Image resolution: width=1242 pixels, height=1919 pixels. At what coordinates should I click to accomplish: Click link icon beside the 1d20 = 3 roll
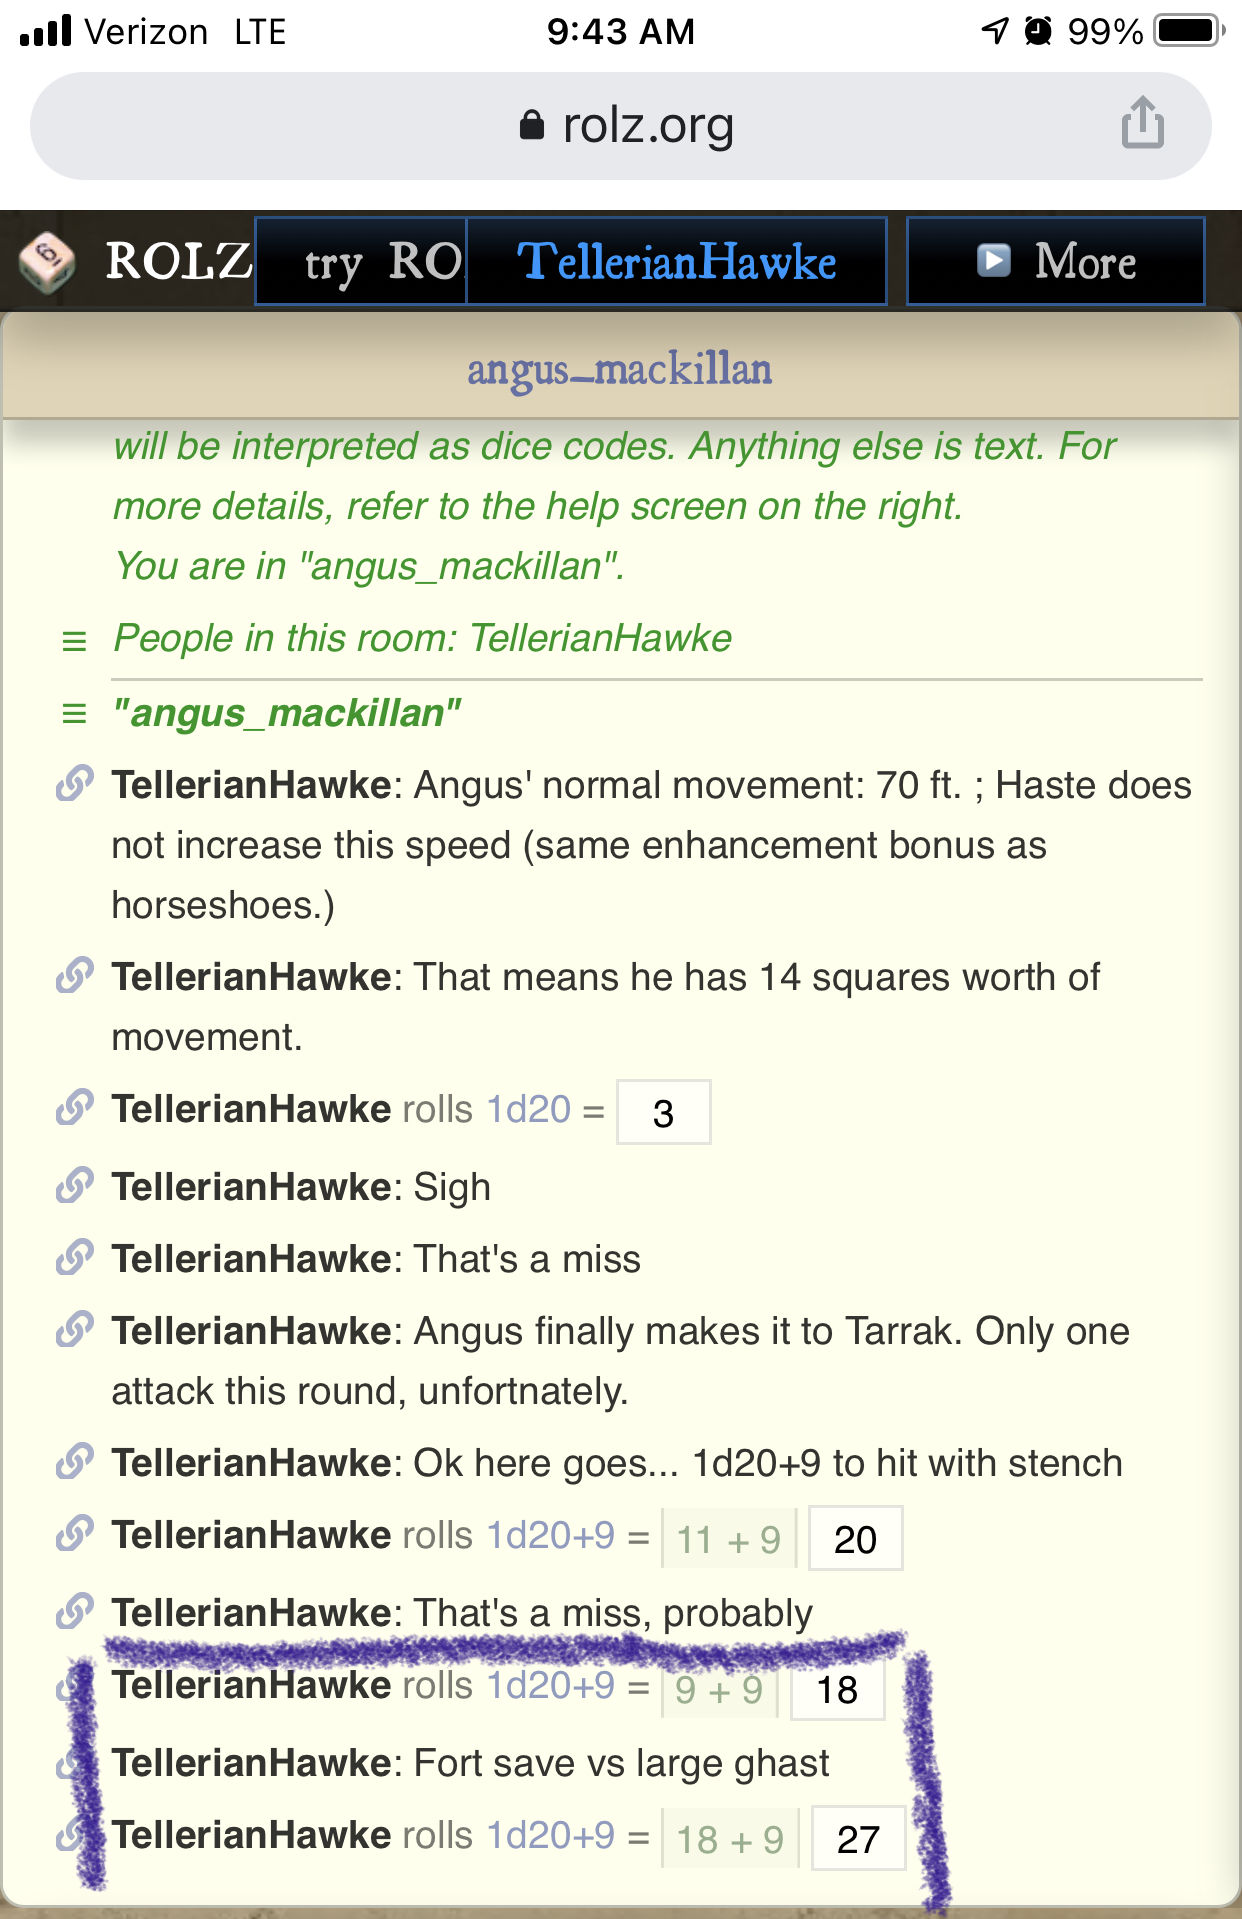[75, 1107]
